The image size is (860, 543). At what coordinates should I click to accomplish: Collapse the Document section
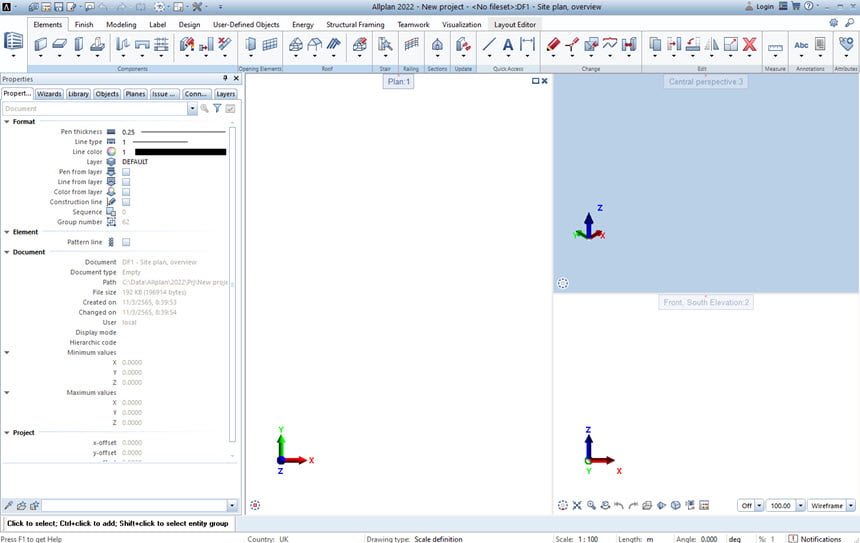(7, 252)
